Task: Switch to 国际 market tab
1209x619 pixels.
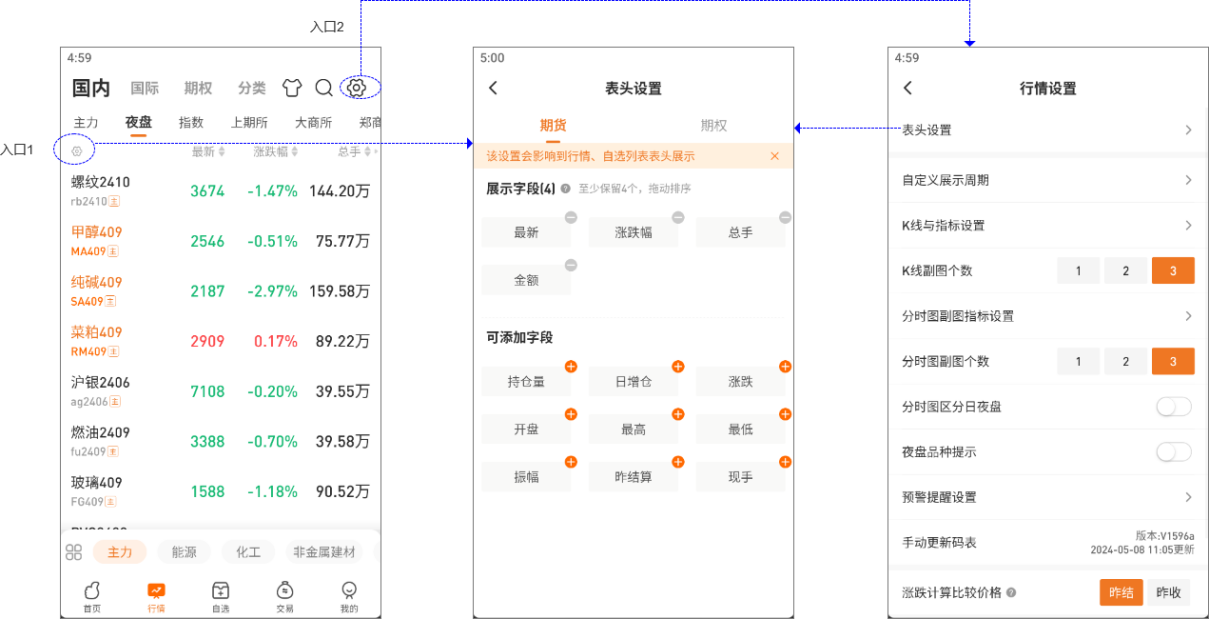Action: point(145,88)
